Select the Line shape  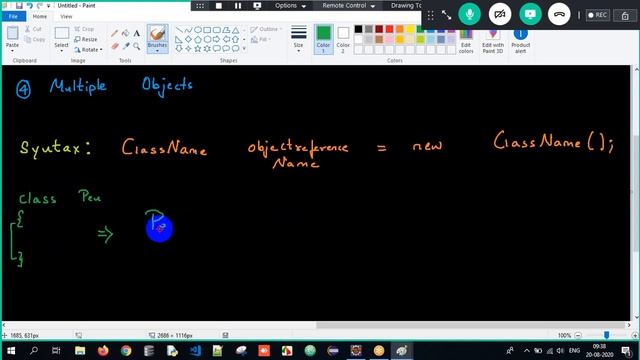[x=179, y=30]
